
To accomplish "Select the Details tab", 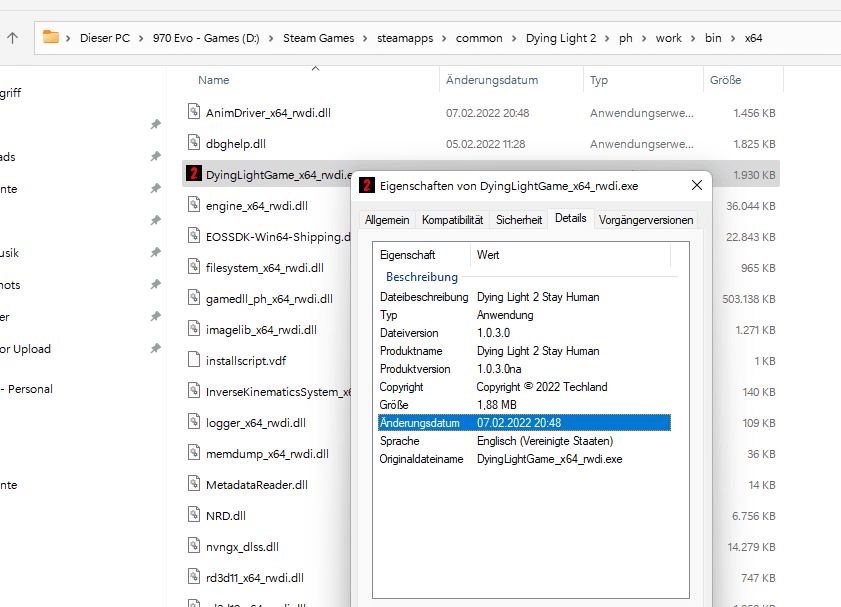I will (571, 218).
